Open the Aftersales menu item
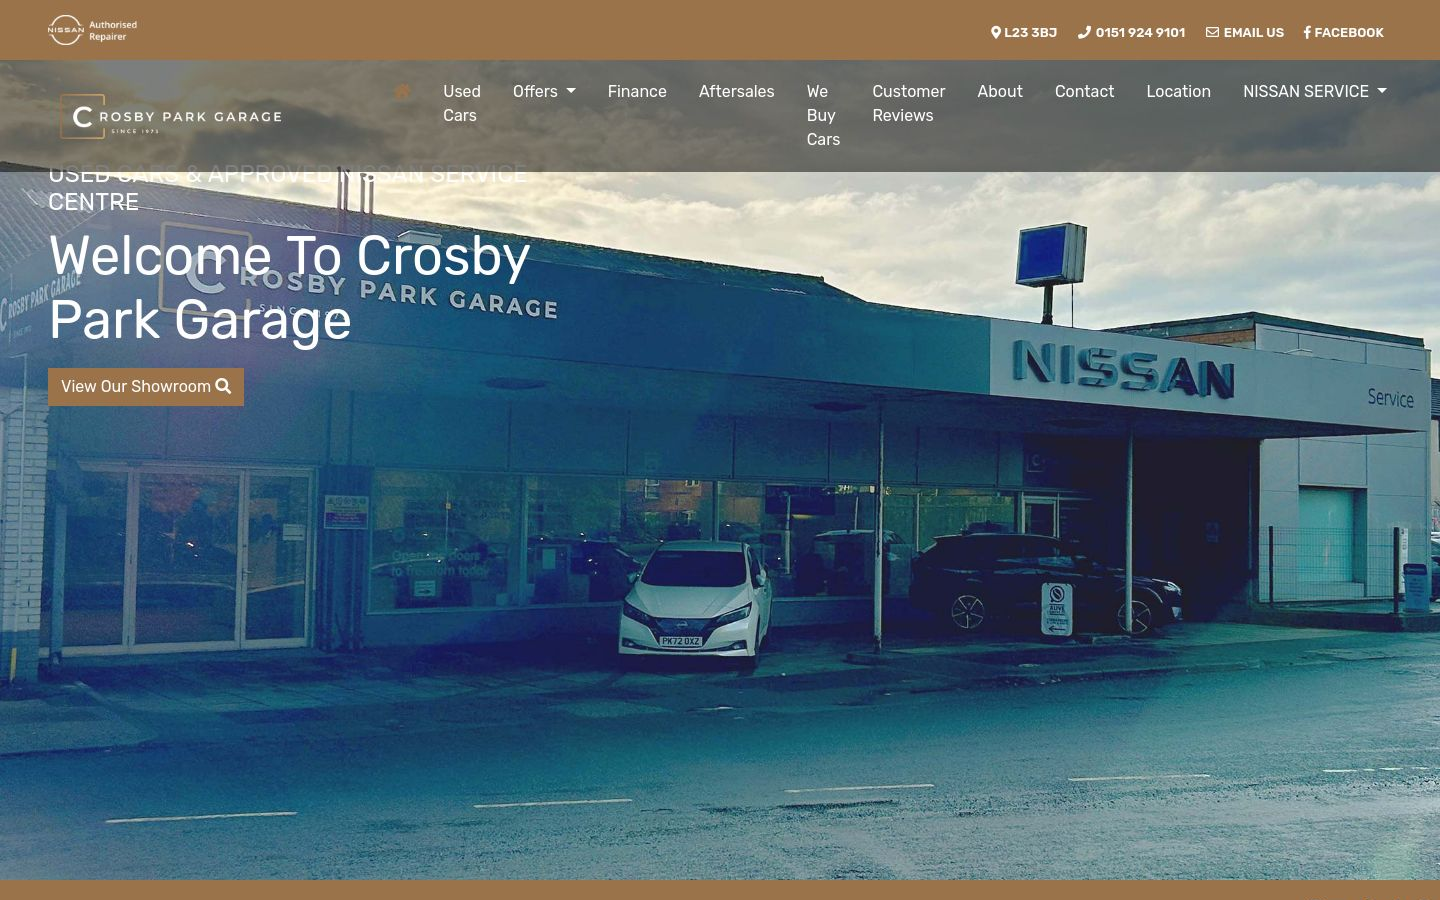Viewport: 1440px width, 900px height. pos(736,91)
